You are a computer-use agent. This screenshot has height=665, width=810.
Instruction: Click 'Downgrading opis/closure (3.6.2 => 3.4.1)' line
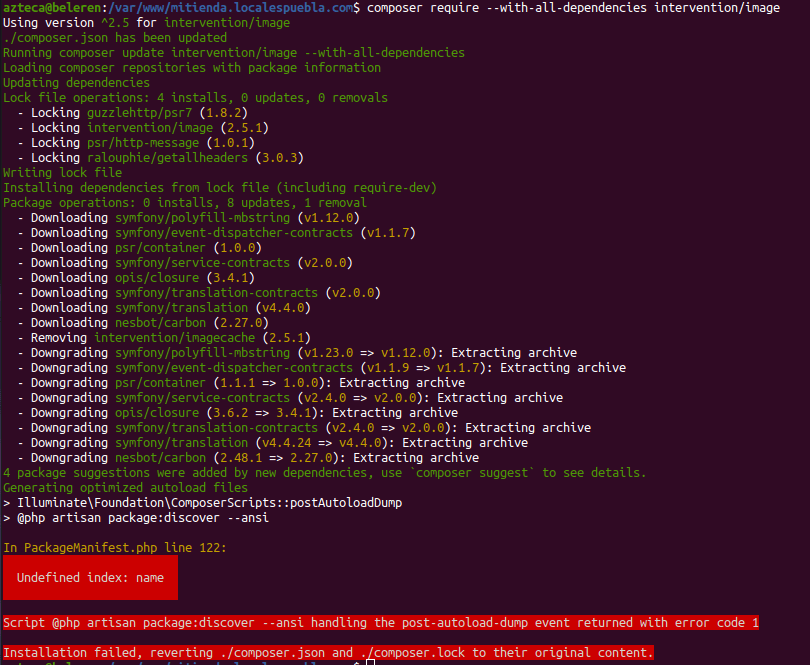(x=237, y=412)
